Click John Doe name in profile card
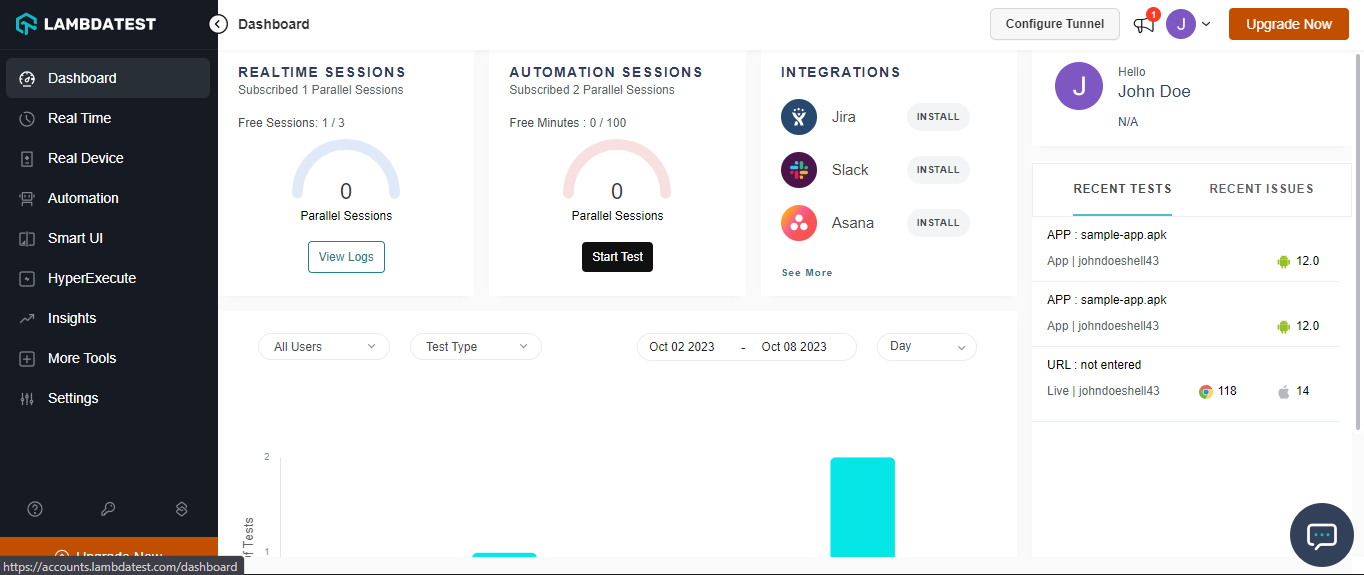 [1154, 91]
